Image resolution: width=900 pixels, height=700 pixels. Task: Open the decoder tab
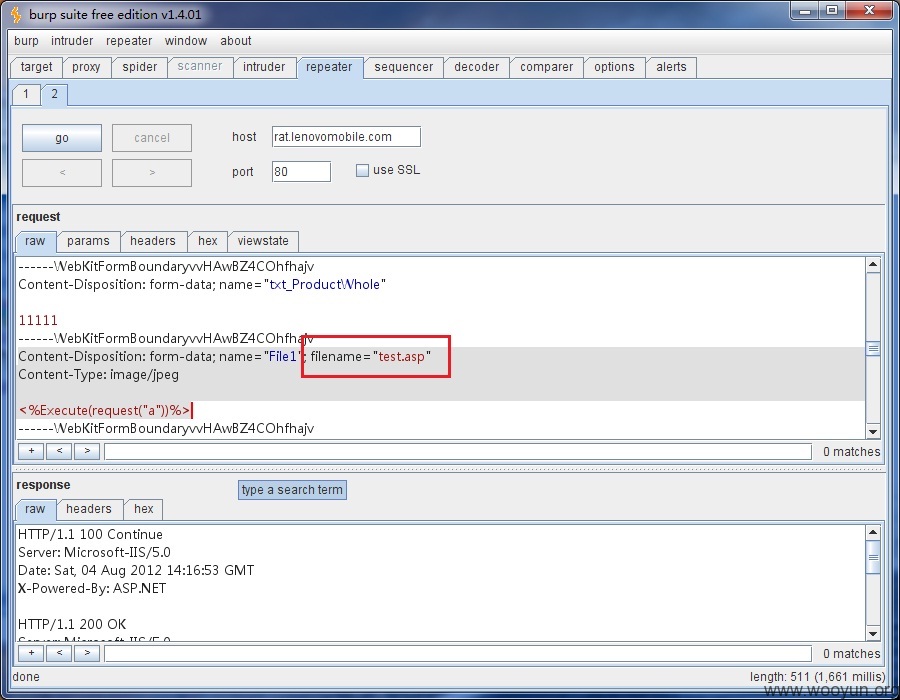tap(476, 67)
